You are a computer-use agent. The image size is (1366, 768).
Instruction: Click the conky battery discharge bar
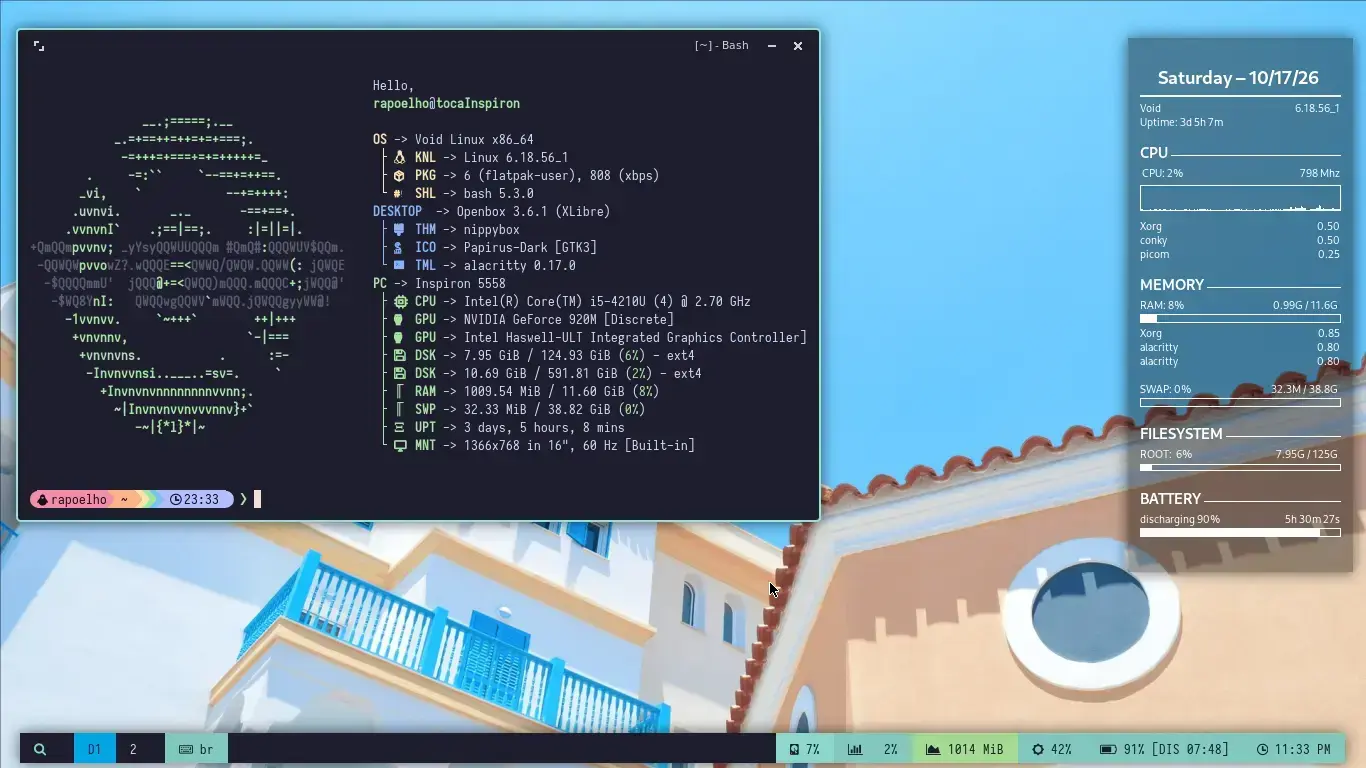tap(1240, 532)
